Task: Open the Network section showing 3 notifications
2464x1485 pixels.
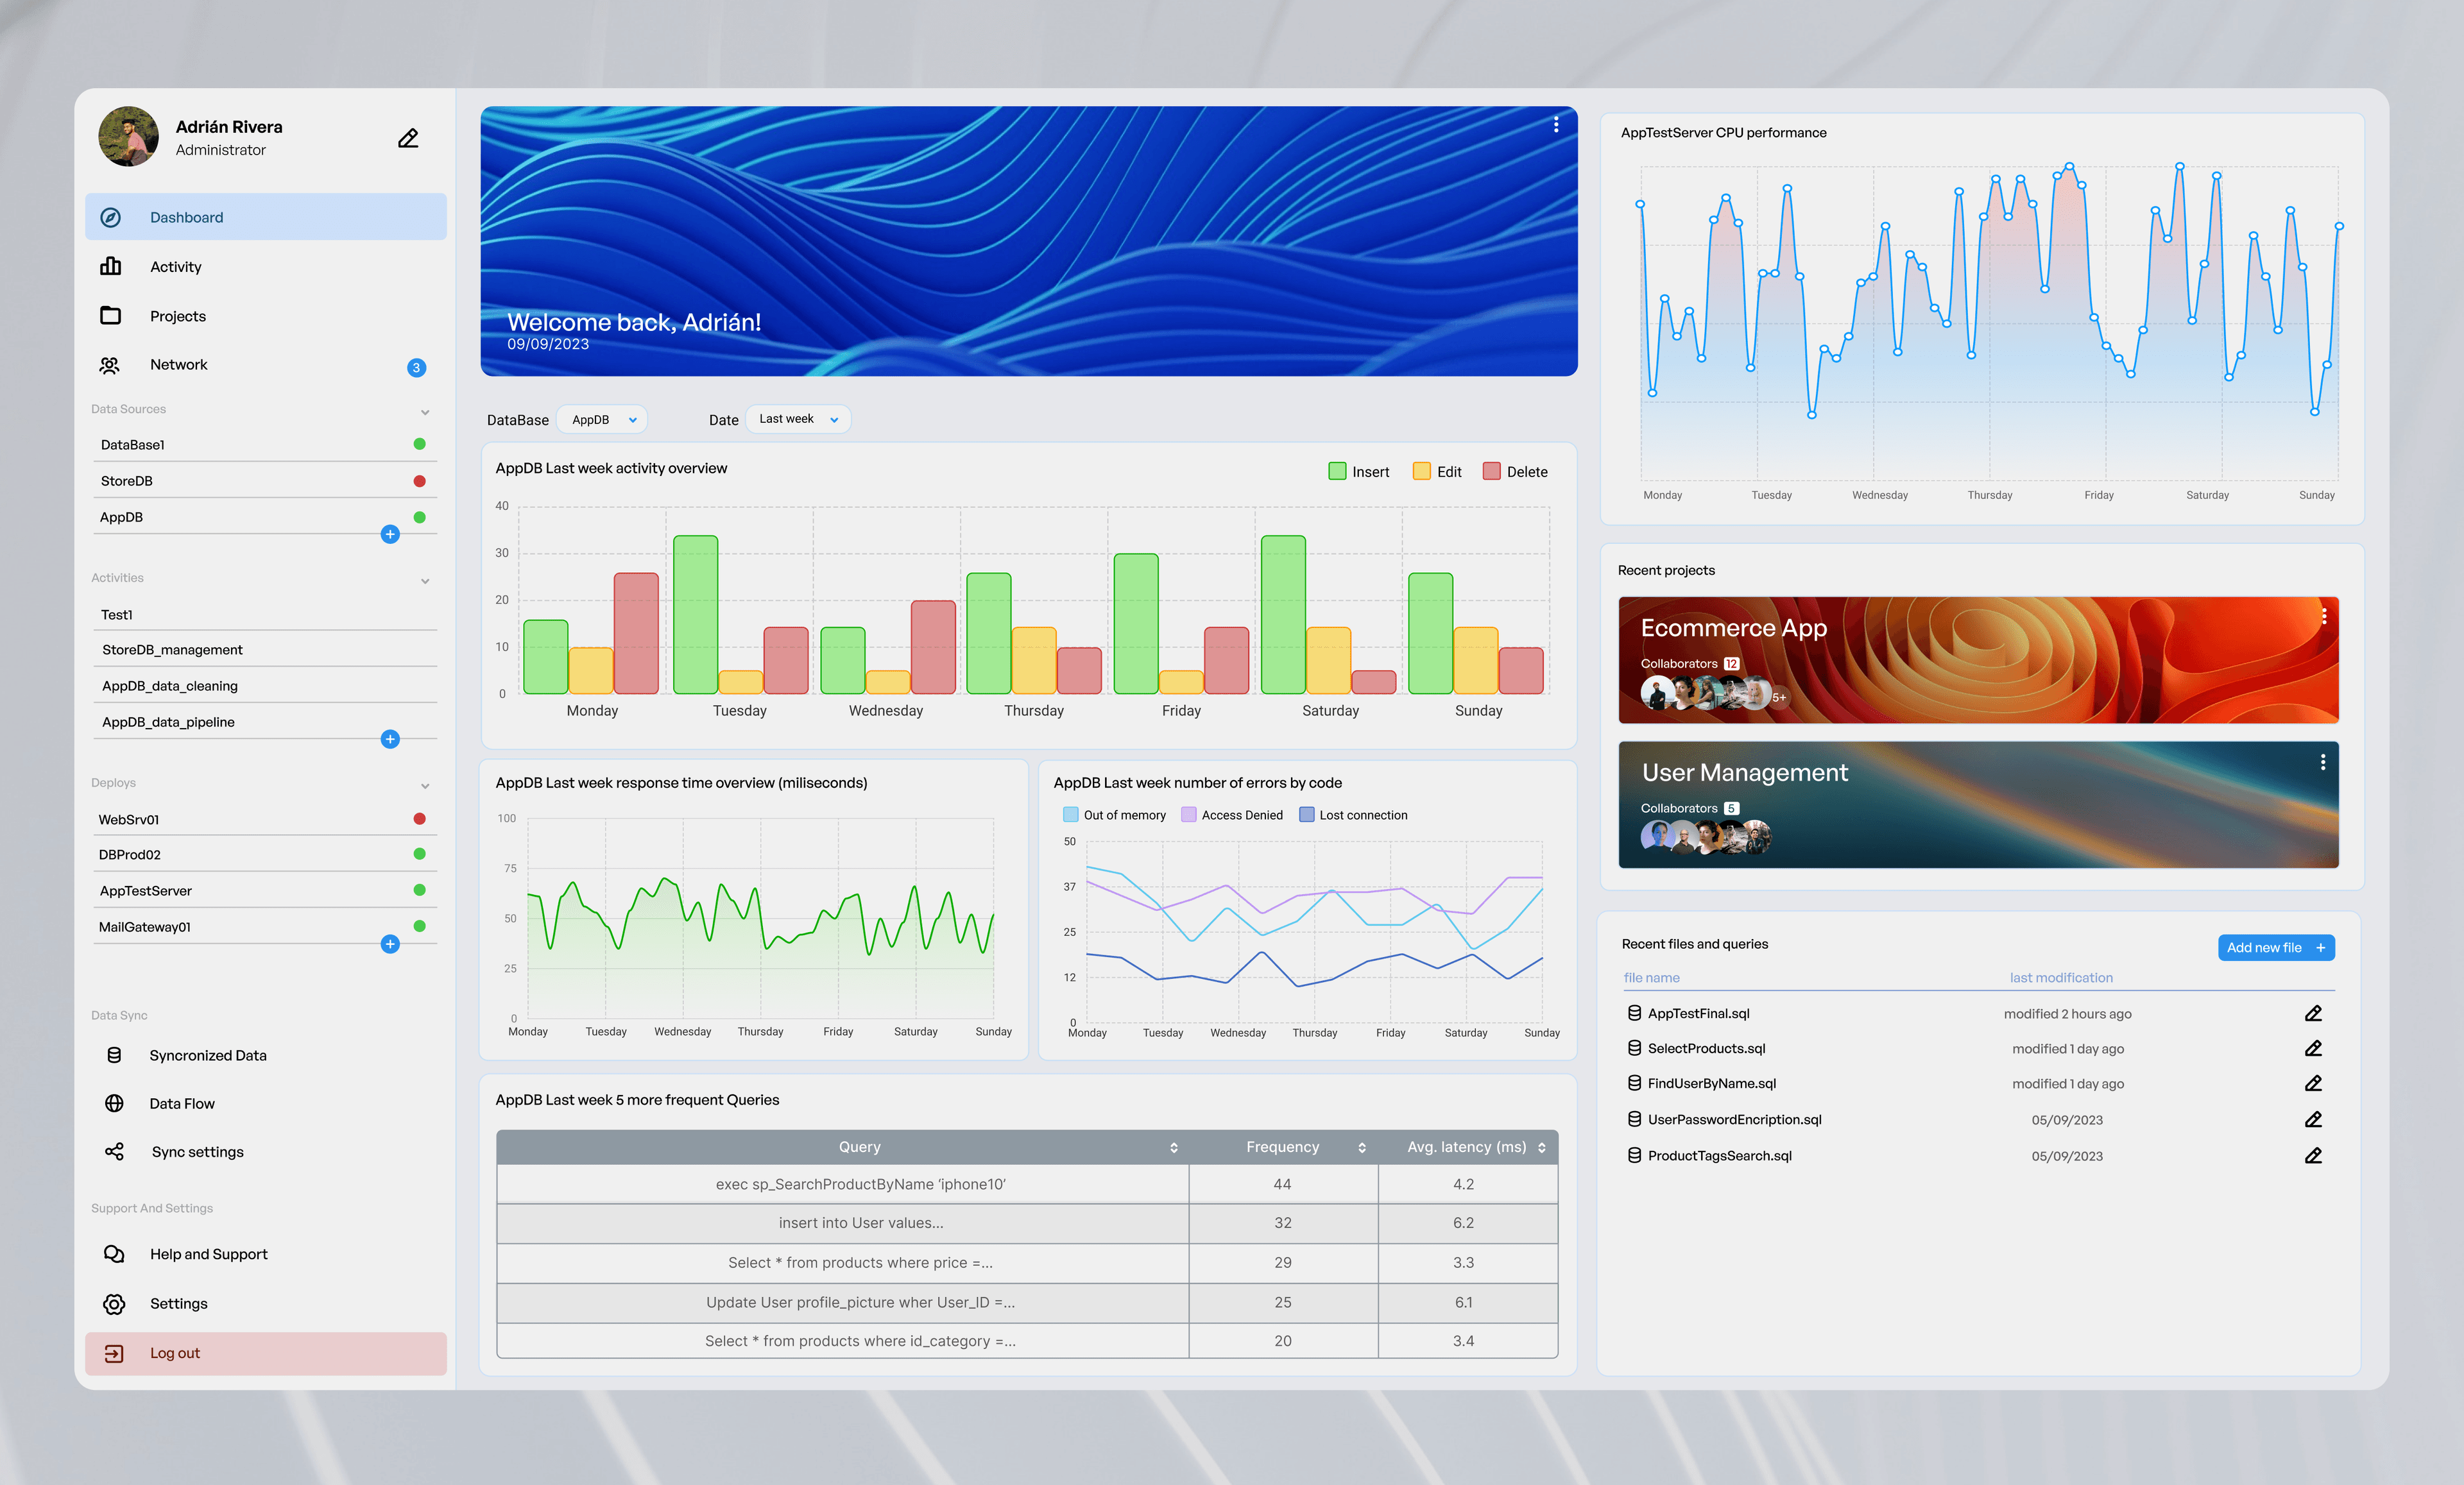Action: [179, 364]
